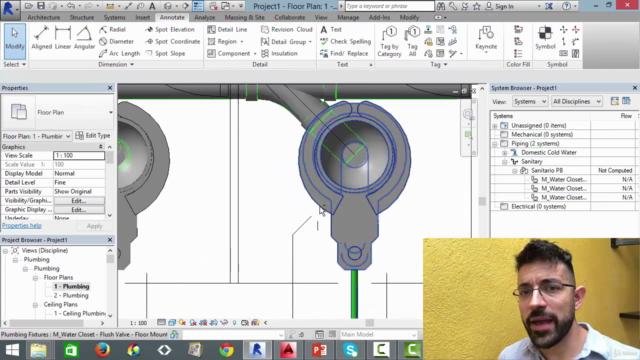Image resolution: width=640 pixels, height=360 pixels.
Task: Open Graphic Display Options Edit button
Action: [79, 210]
